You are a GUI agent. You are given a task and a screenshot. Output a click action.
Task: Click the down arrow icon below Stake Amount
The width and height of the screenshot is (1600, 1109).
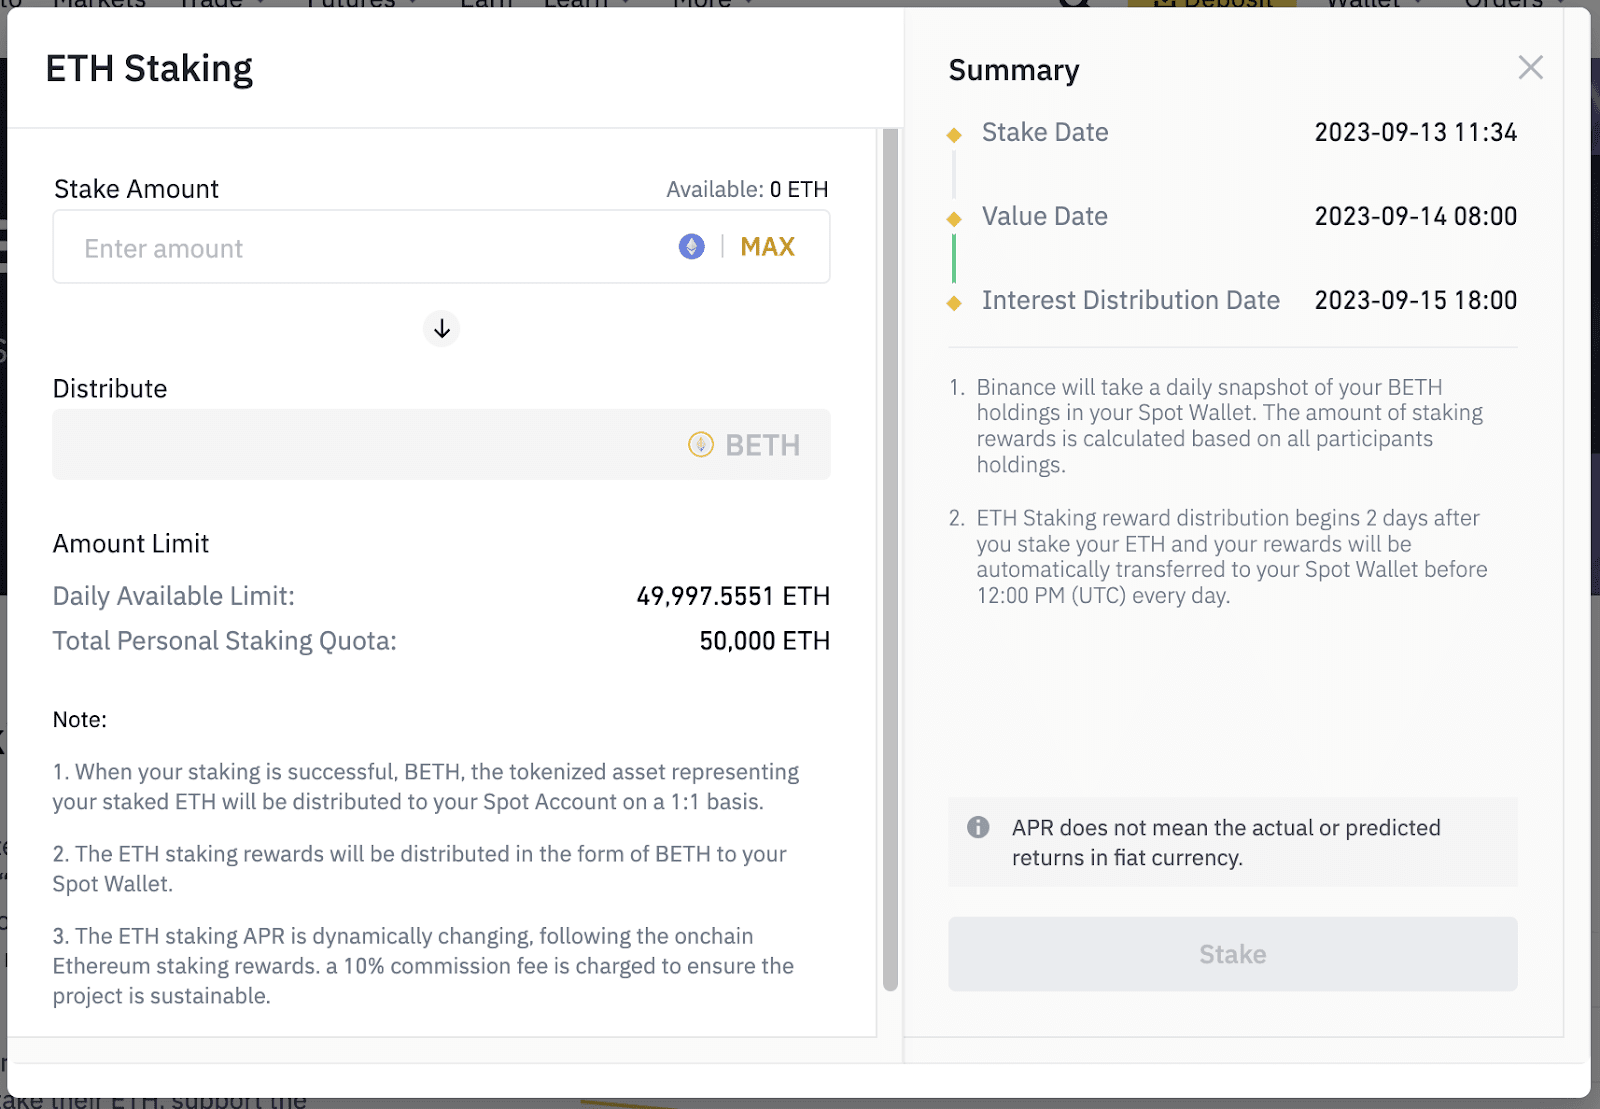pyautogui.click(x=441, y=328)
